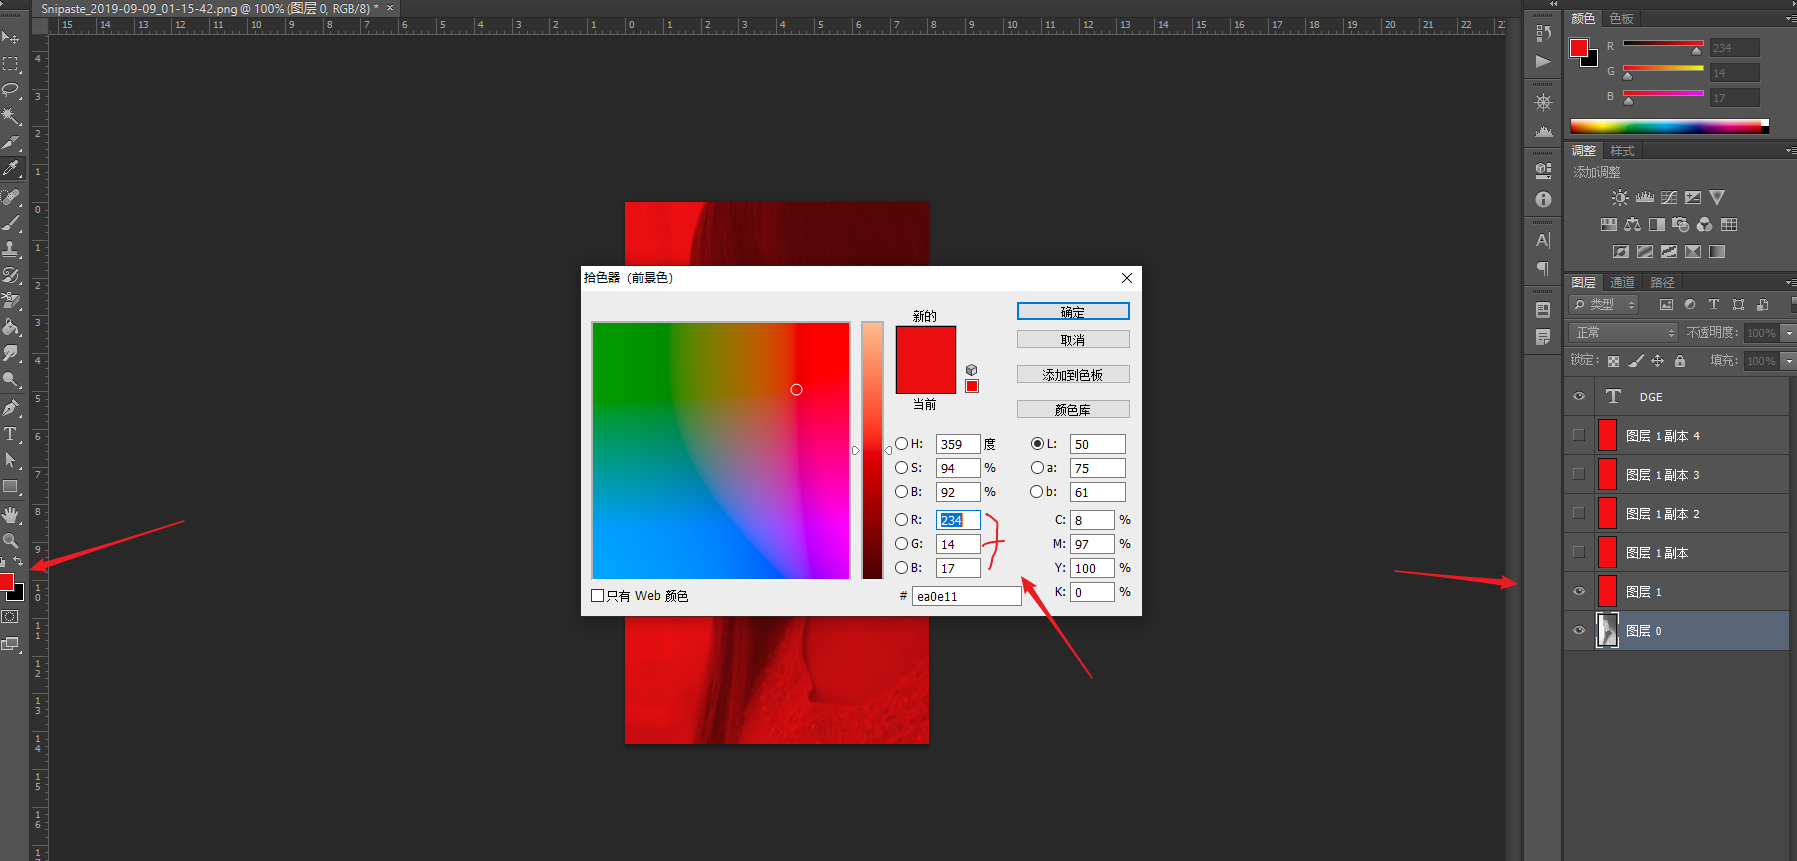Click the vertical hue slider bar
1797x861 pixels.
point(872,450)
